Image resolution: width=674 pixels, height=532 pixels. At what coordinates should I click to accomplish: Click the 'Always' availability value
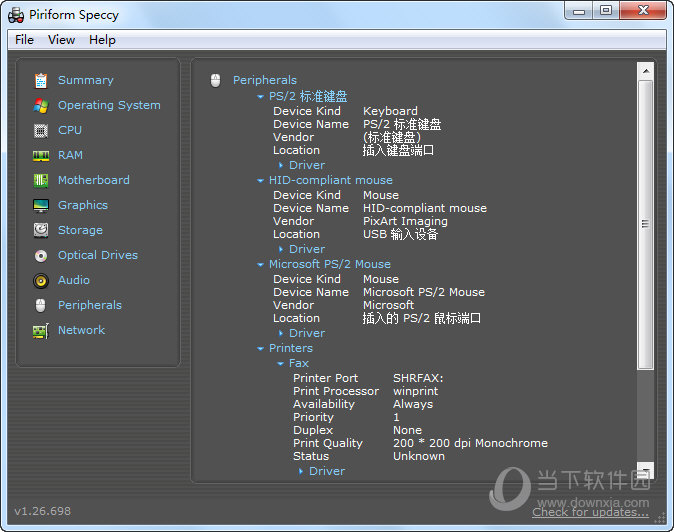[x=413, y=404]
